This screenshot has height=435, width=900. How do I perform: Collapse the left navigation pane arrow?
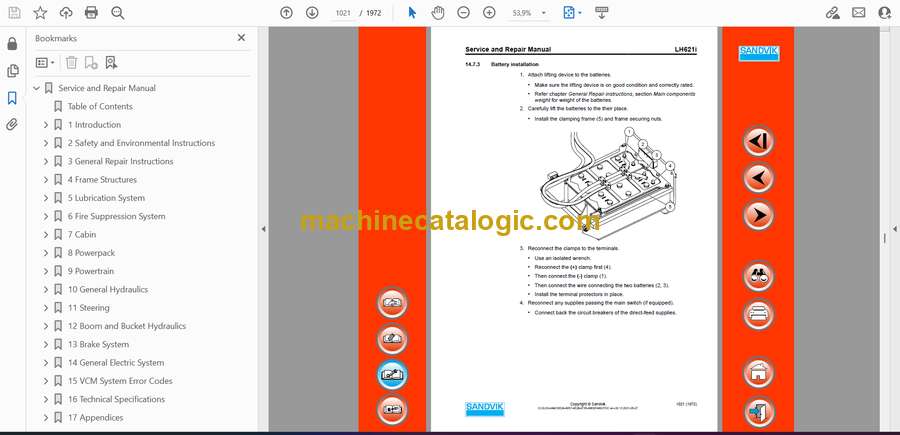(263, 229)
